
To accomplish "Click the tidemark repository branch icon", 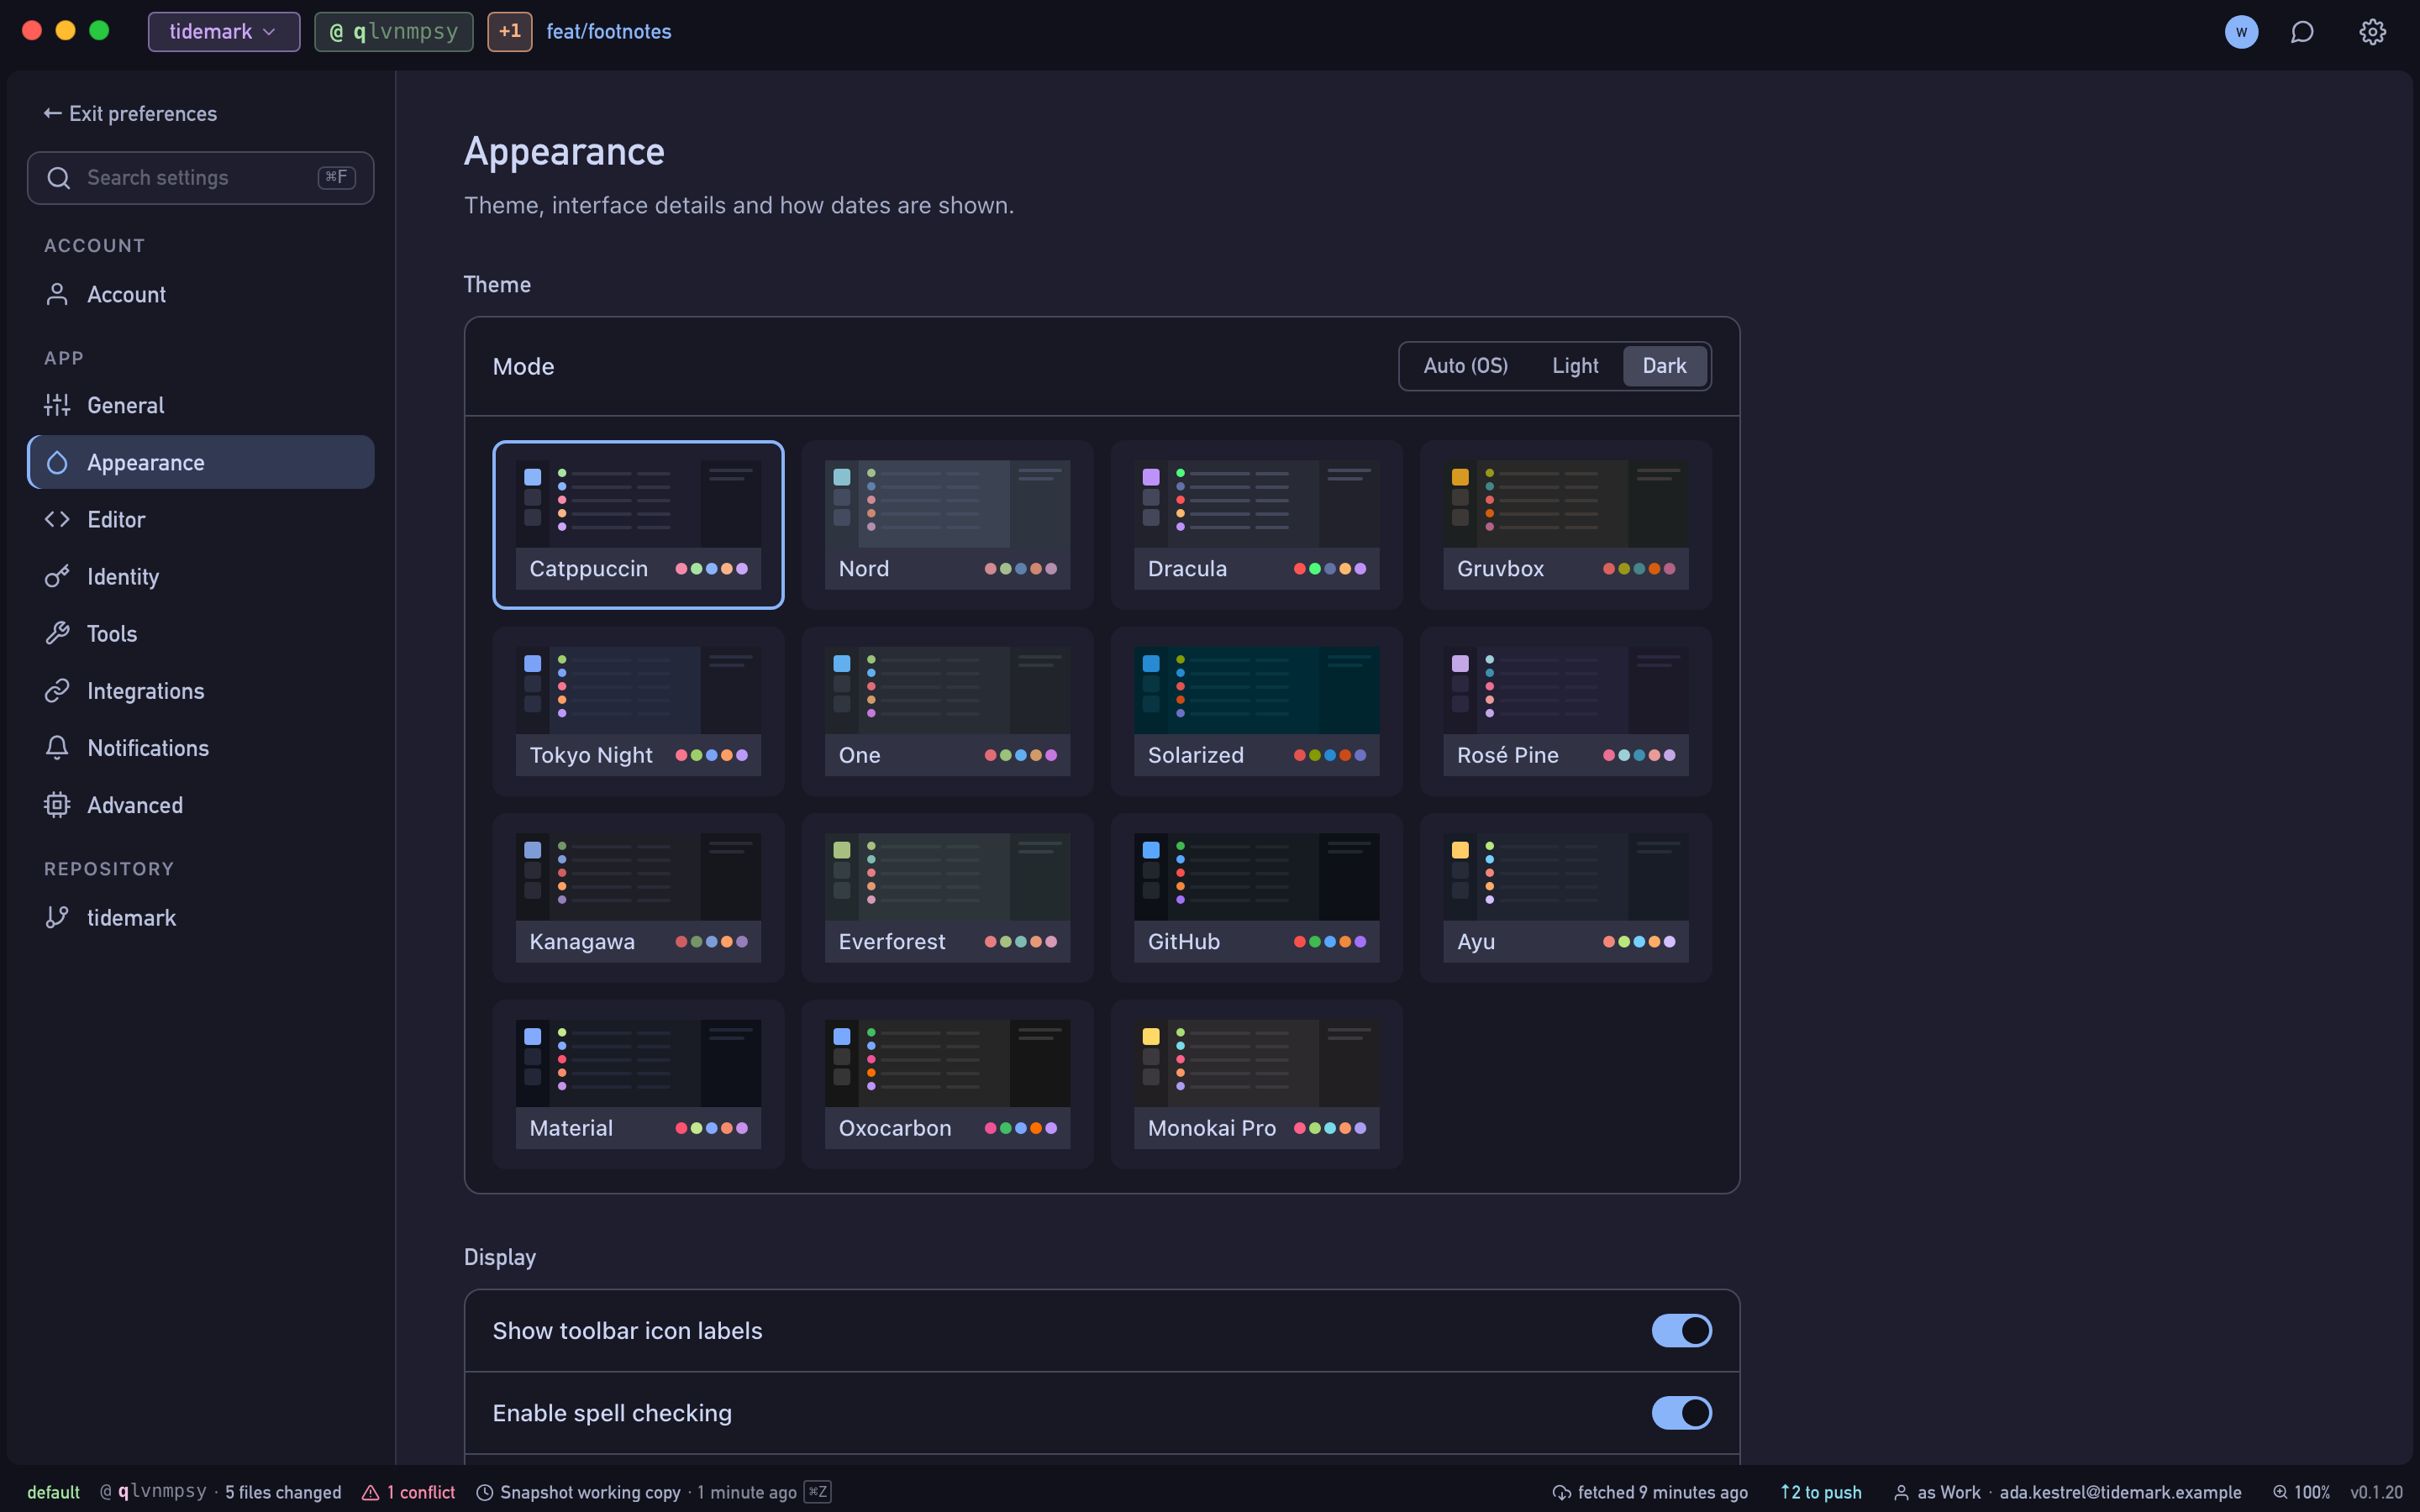I will [57, 917].
